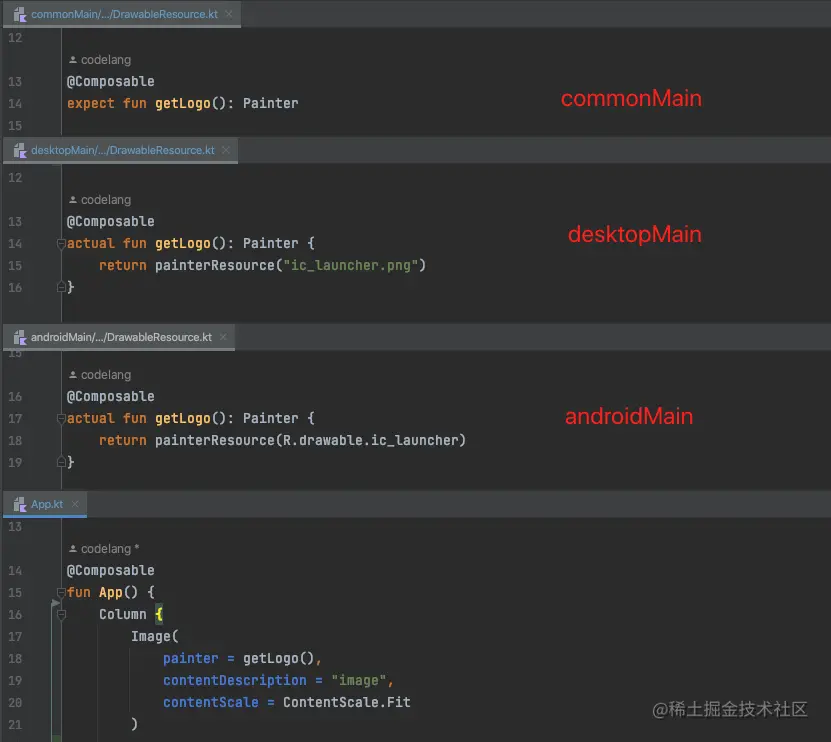The height and width of the screenshot is (742, 831).
Task: Collapse the desktopMain actual getLogo function fold
Action: (x=61, y=243)
